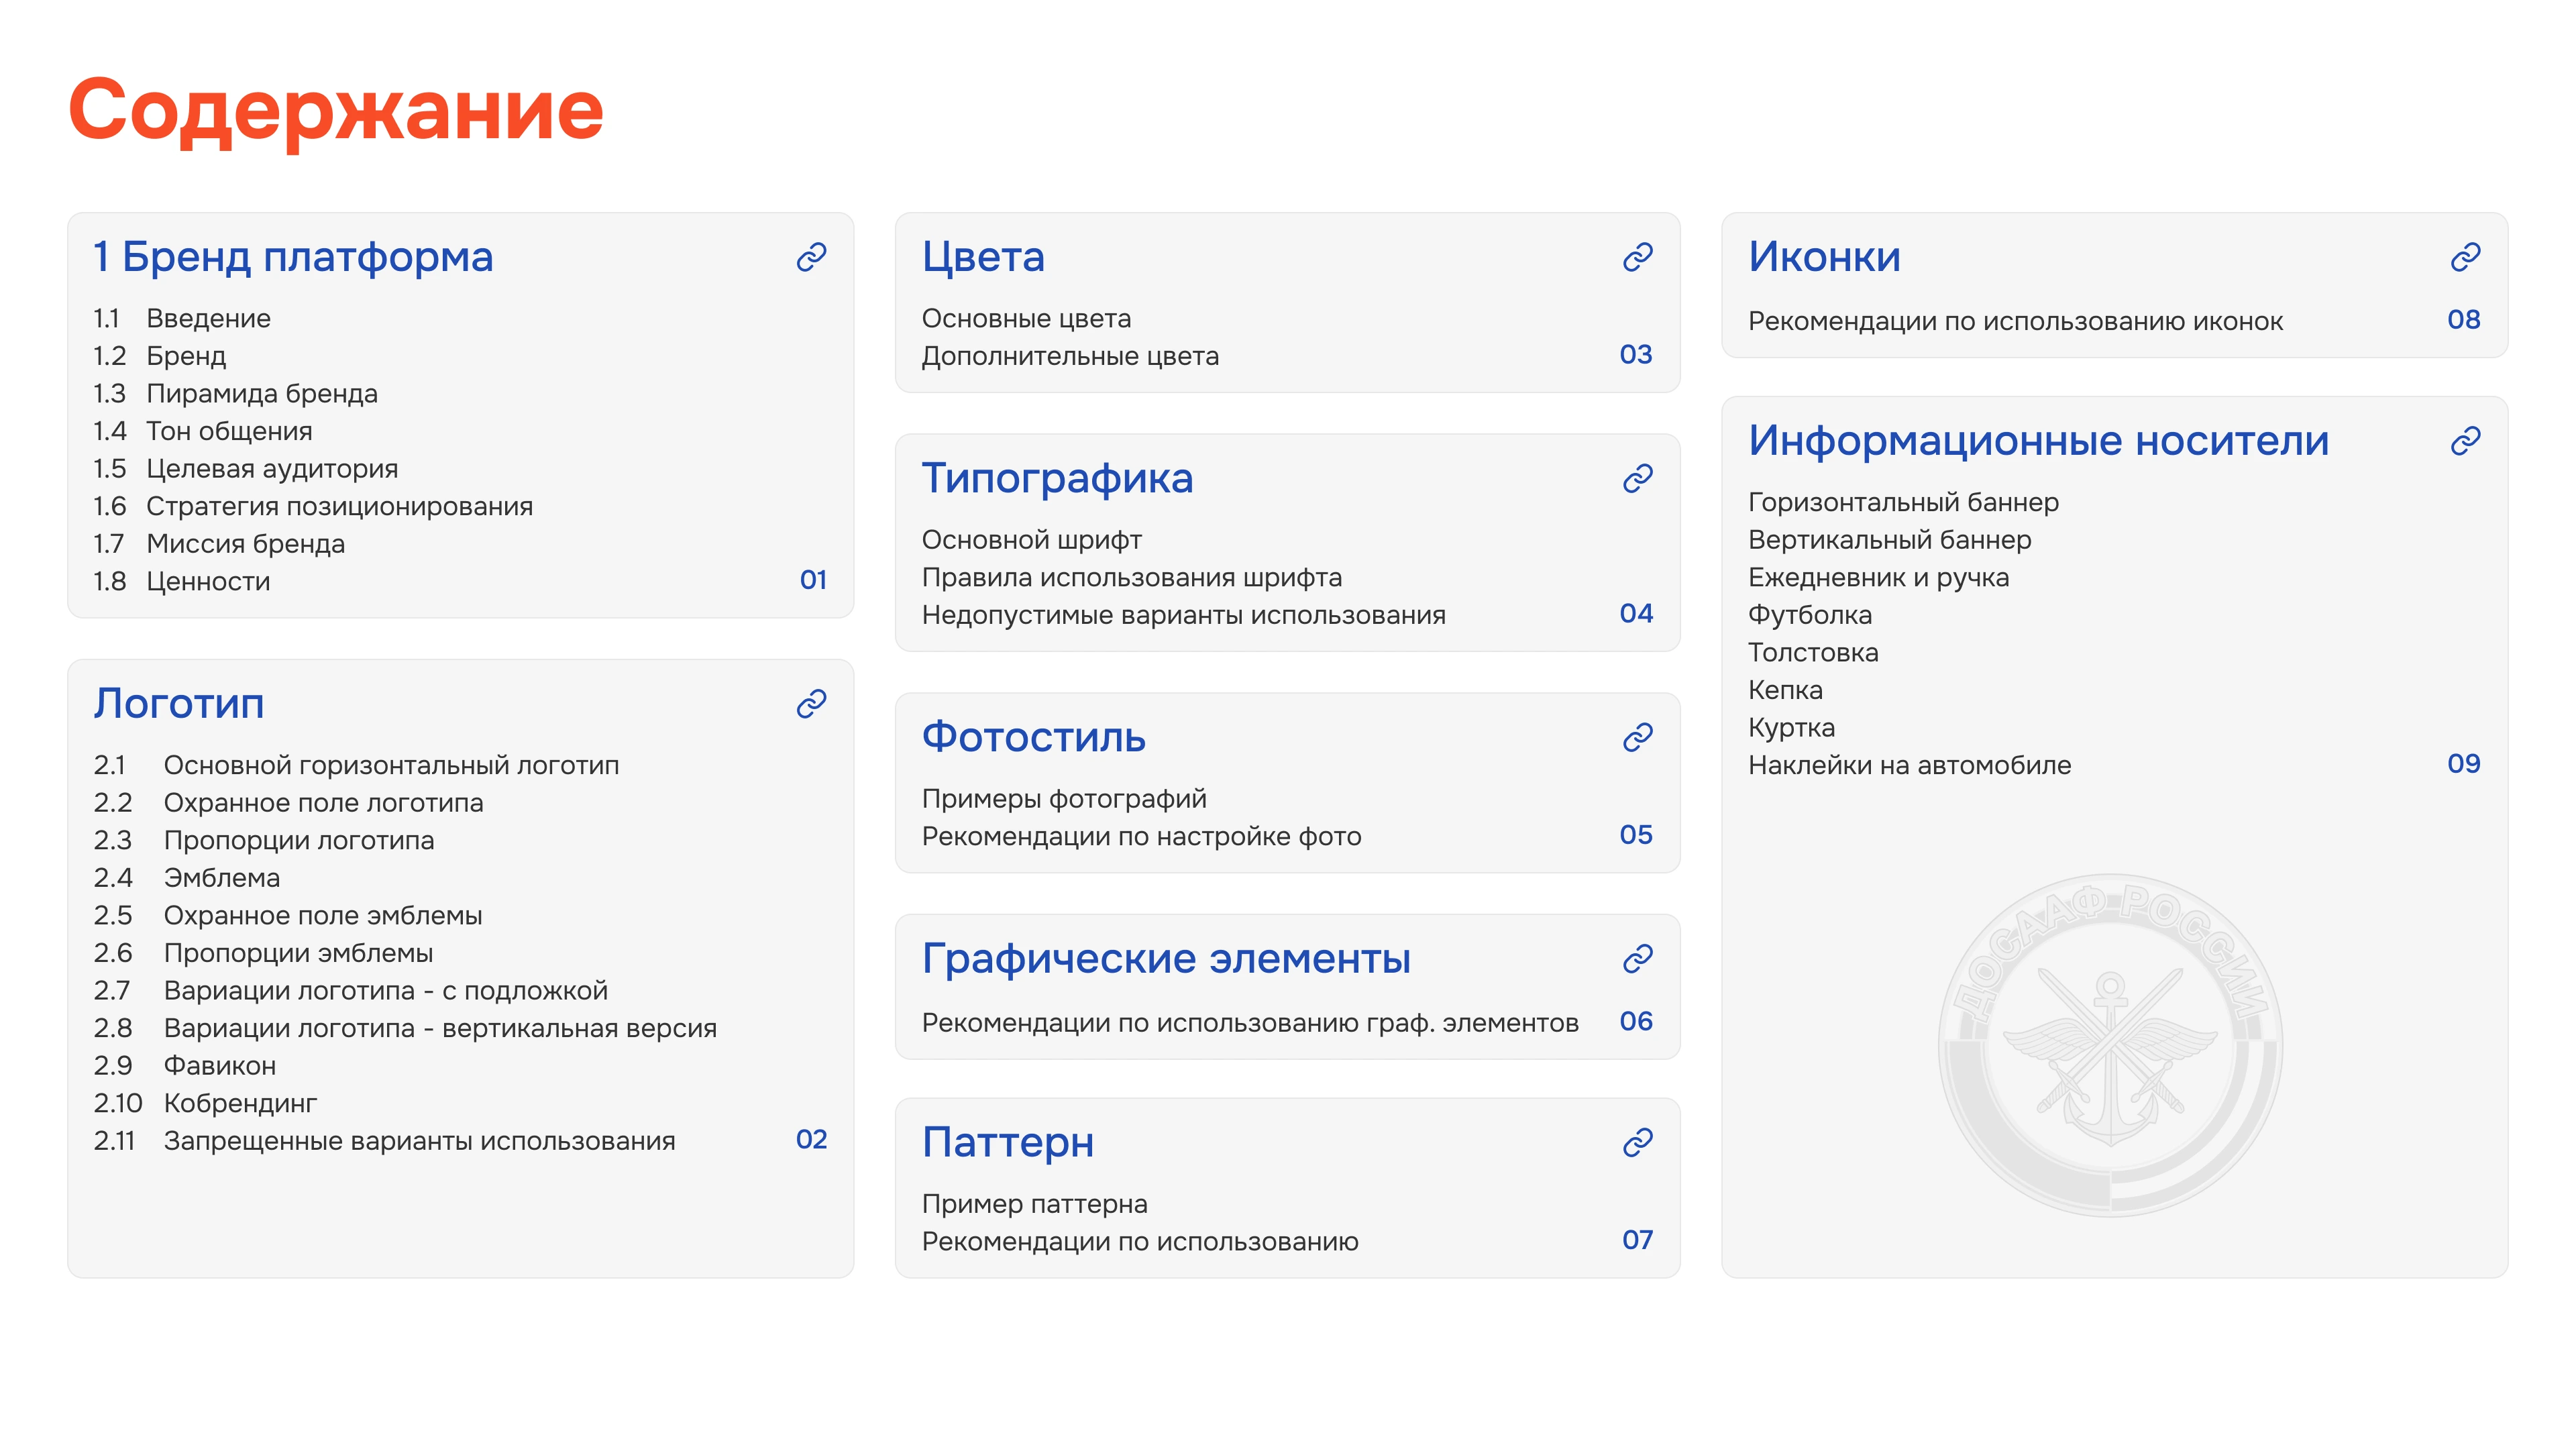Click page number 06 in Графические элементы card
This screenshot has height=1449, width=2576.
tap(1636, 1022)
